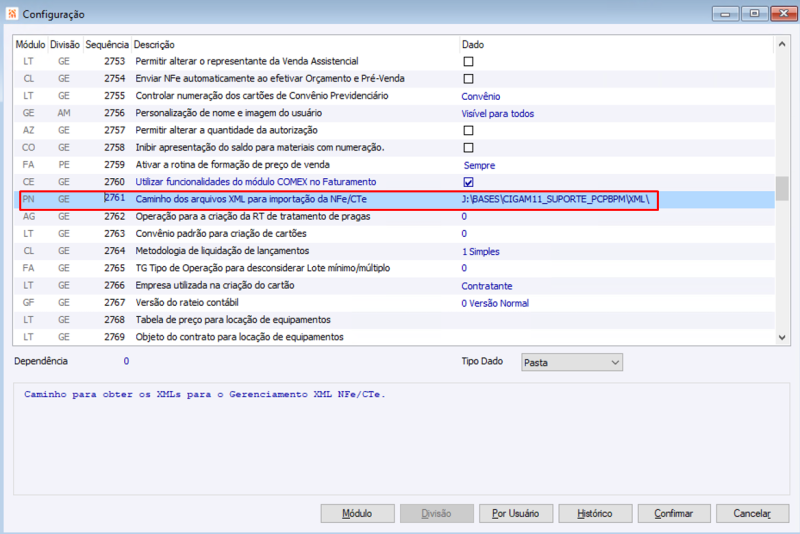Viewport: 800px width, 534px height.
Task: Click sequence number 2761
Action: [x=115, y=198]
